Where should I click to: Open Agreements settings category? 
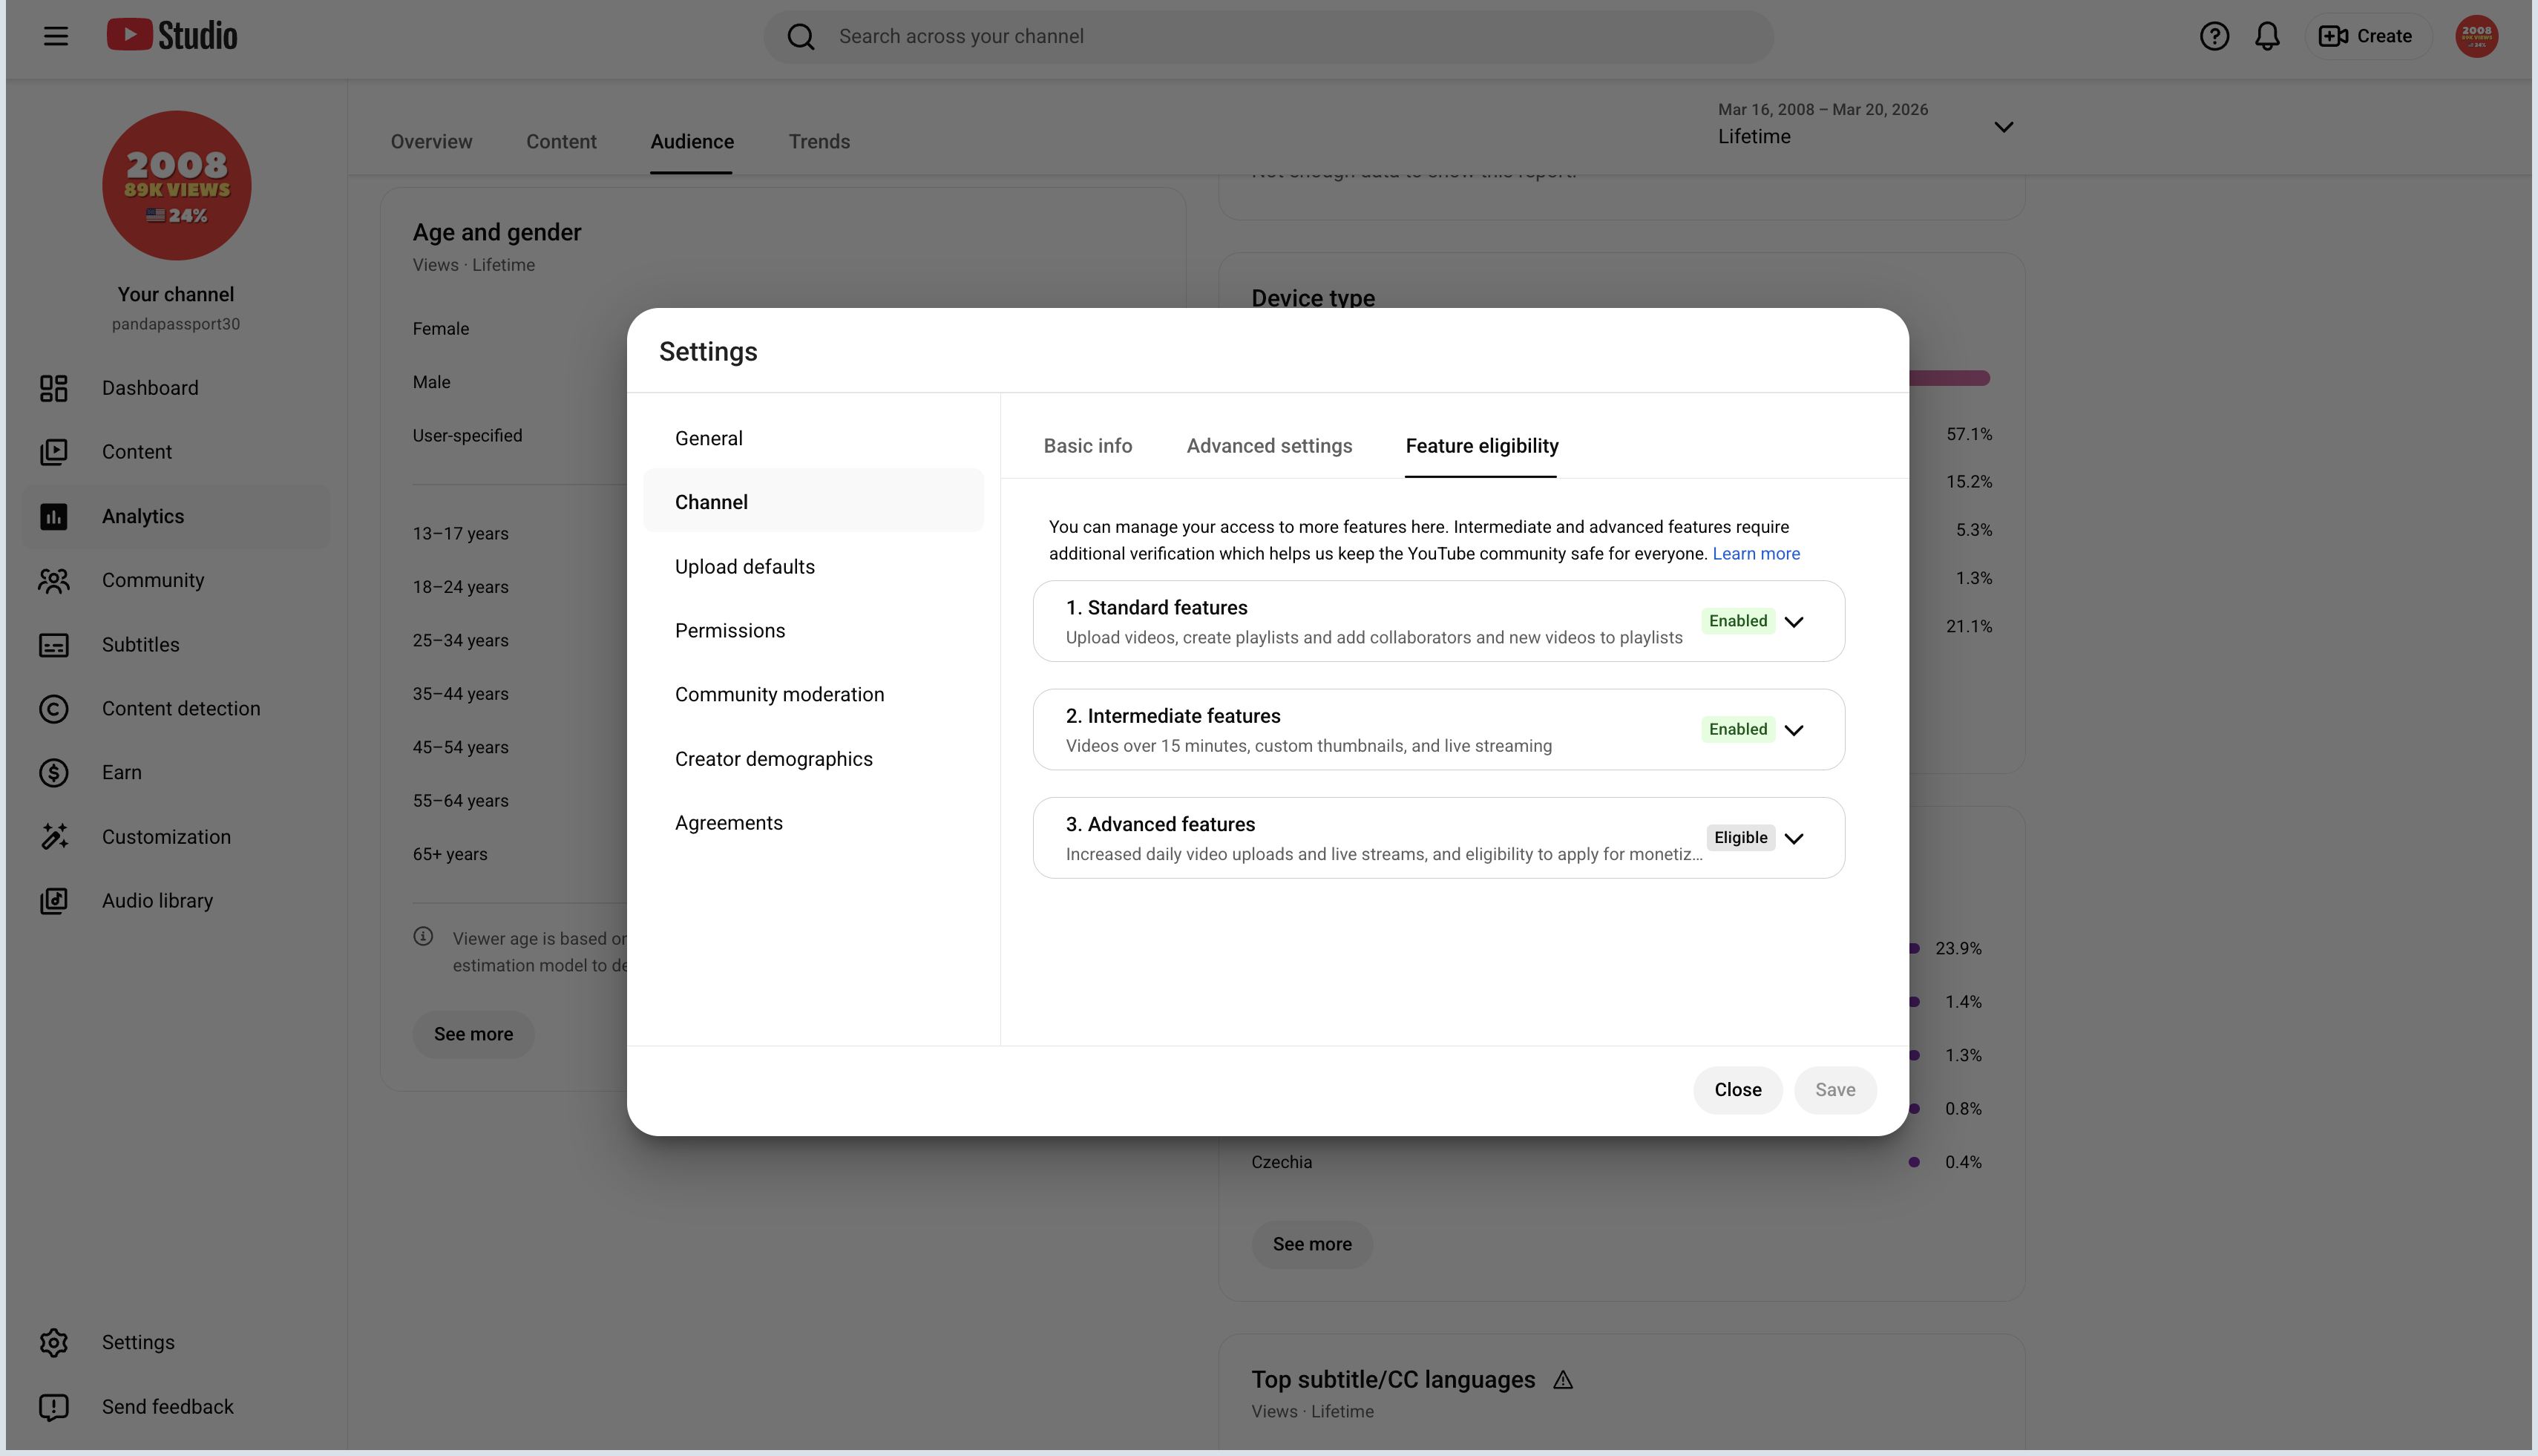tap(813, 823)
